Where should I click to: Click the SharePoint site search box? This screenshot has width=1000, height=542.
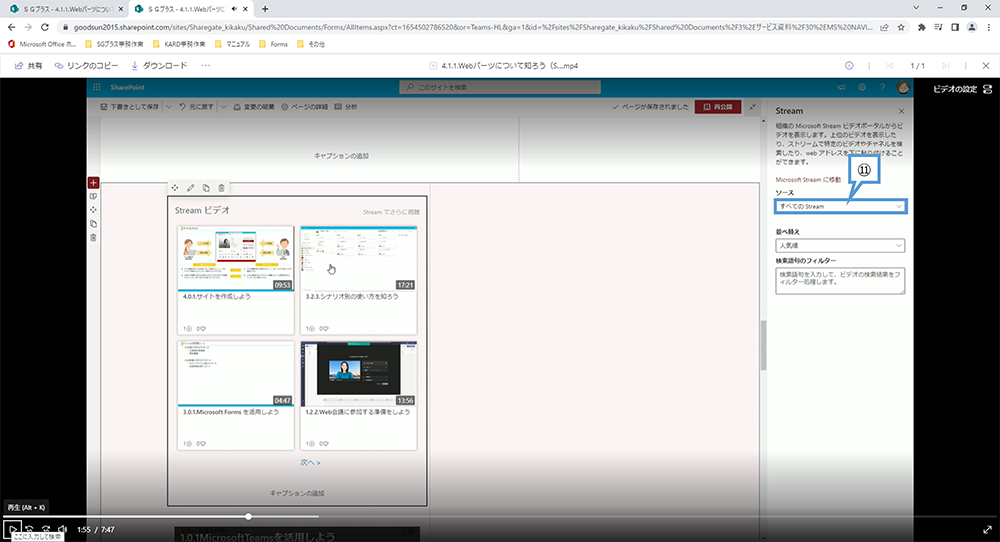[x=500, y=87]
